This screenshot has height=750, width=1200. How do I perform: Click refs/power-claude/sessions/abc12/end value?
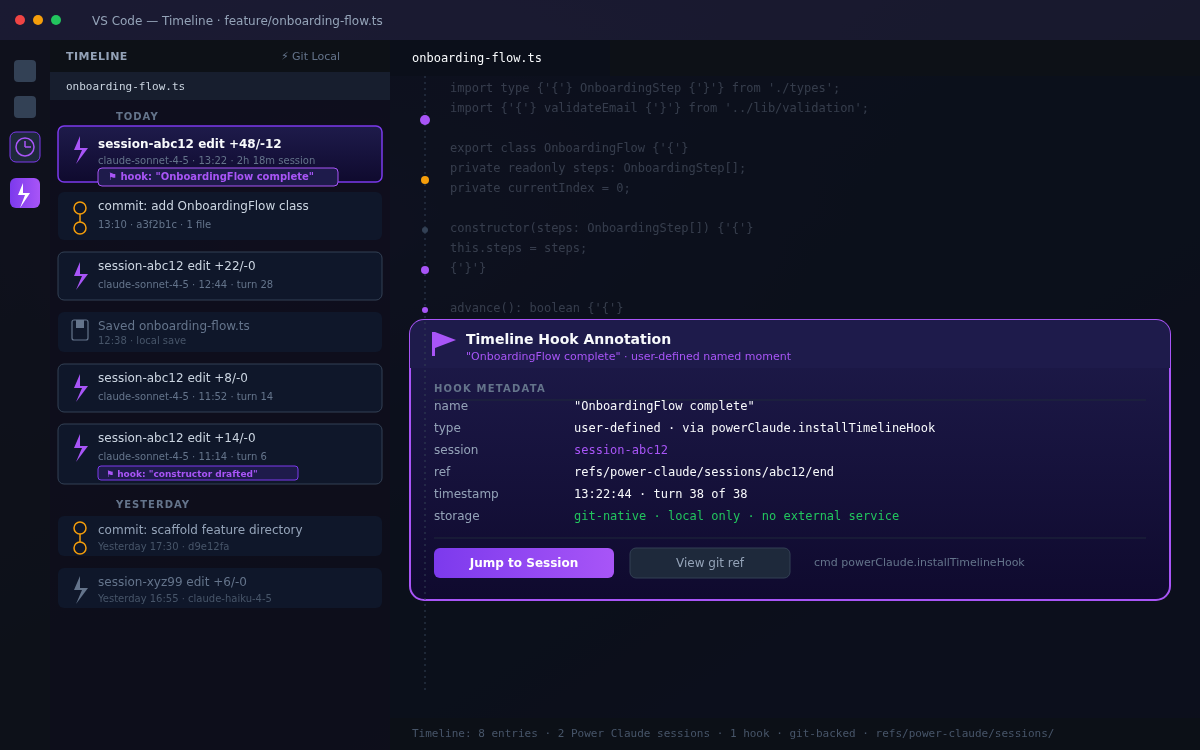click(704, 472)
